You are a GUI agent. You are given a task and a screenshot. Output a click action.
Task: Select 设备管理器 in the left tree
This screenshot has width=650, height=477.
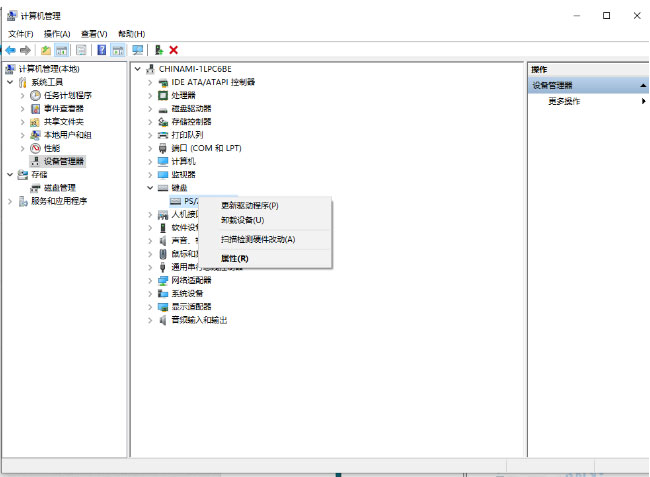[64, 161]
